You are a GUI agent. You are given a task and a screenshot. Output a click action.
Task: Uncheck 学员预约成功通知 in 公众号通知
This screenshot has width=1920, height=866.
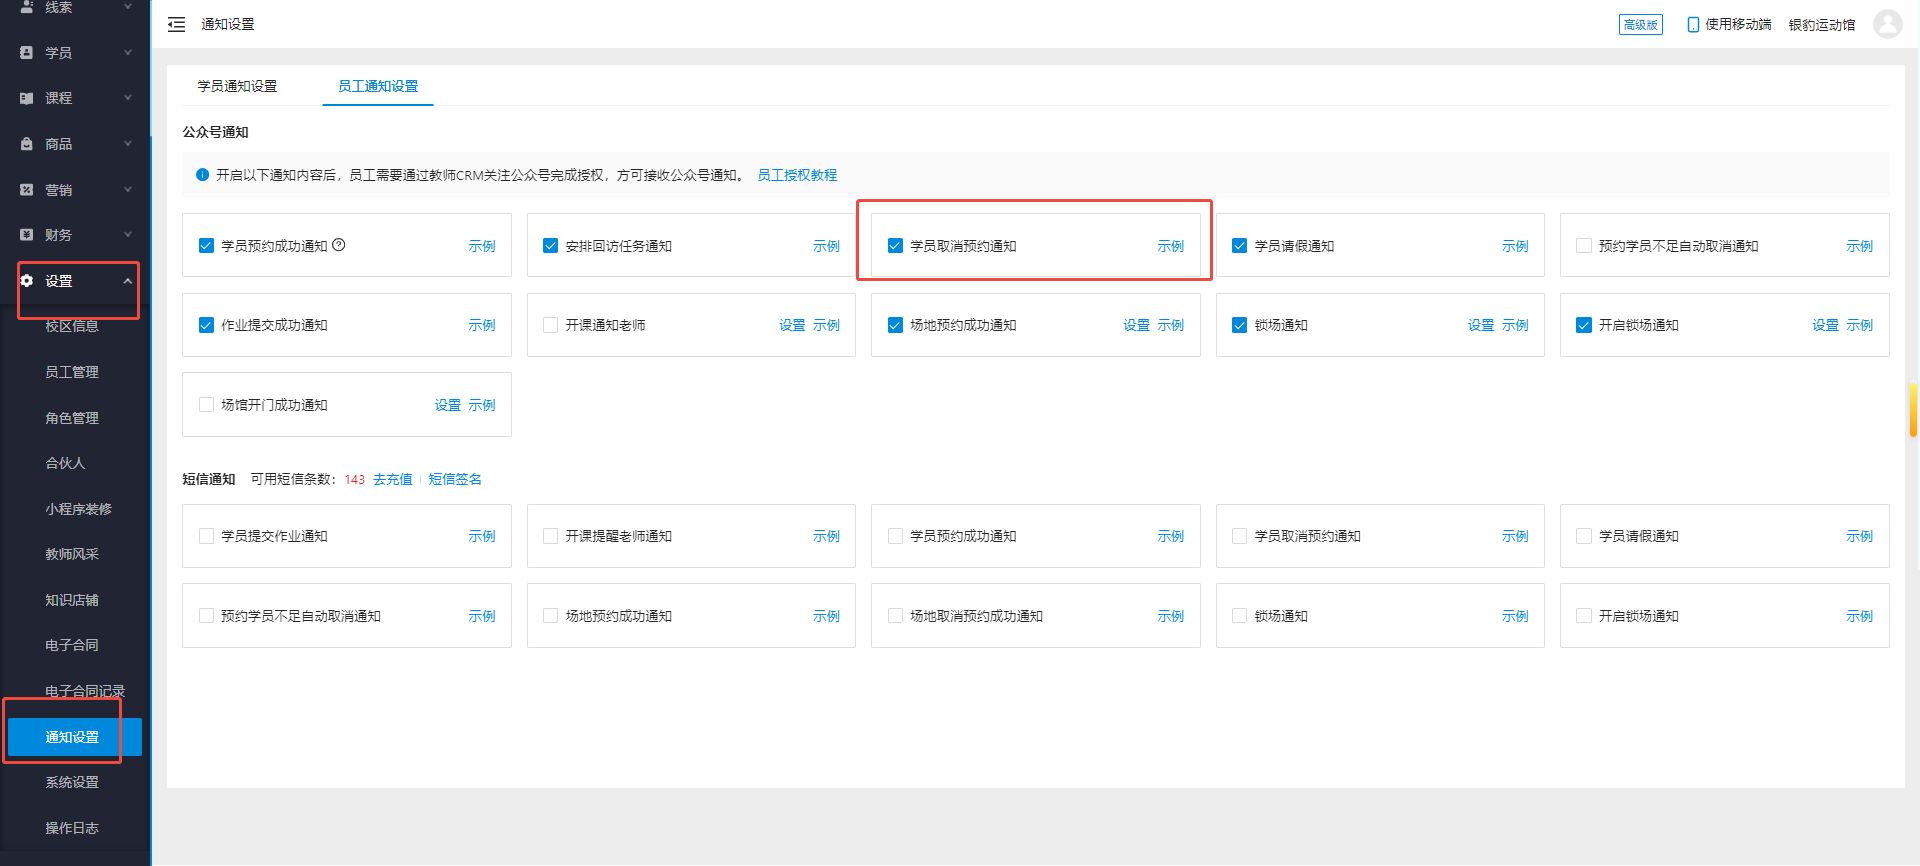[206, 245]
